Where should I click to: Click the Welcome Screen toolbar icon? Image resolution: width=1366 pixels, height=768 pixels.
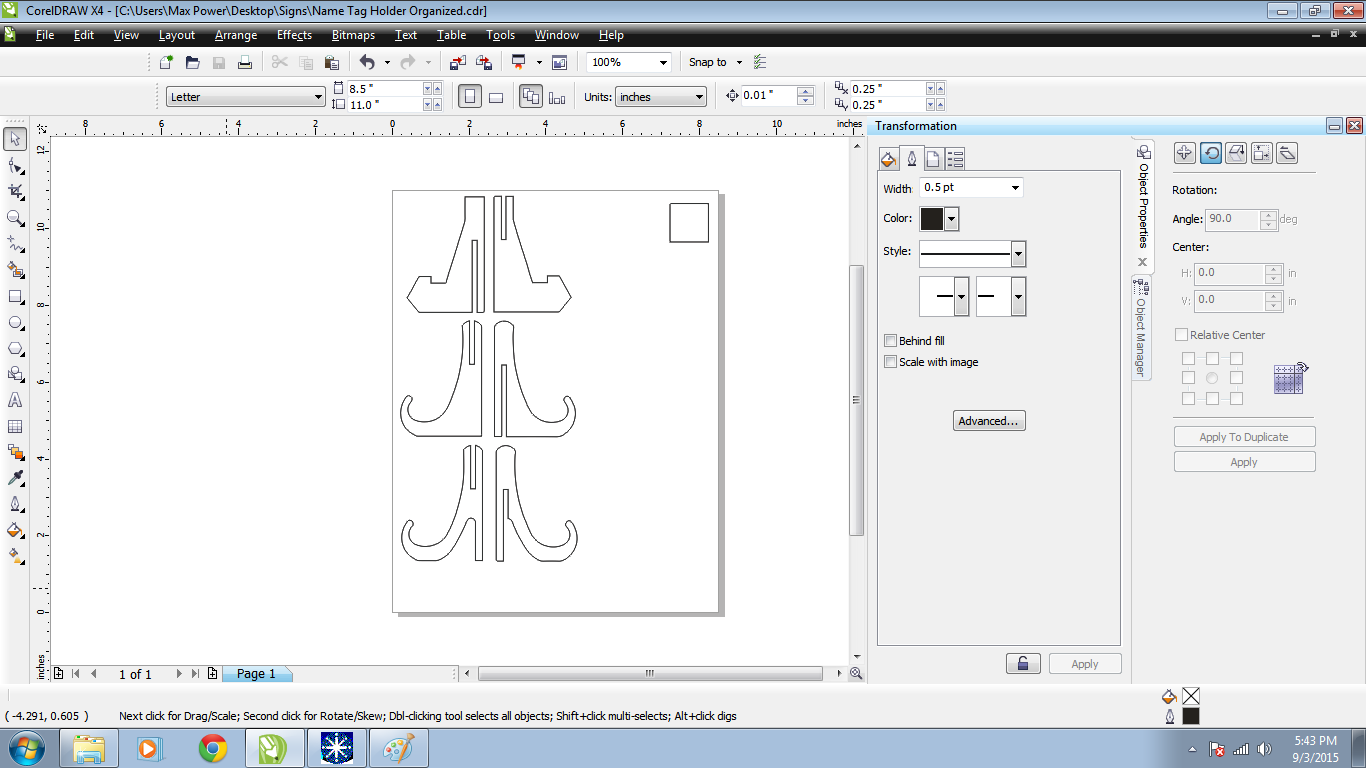(x=559, y=62)
